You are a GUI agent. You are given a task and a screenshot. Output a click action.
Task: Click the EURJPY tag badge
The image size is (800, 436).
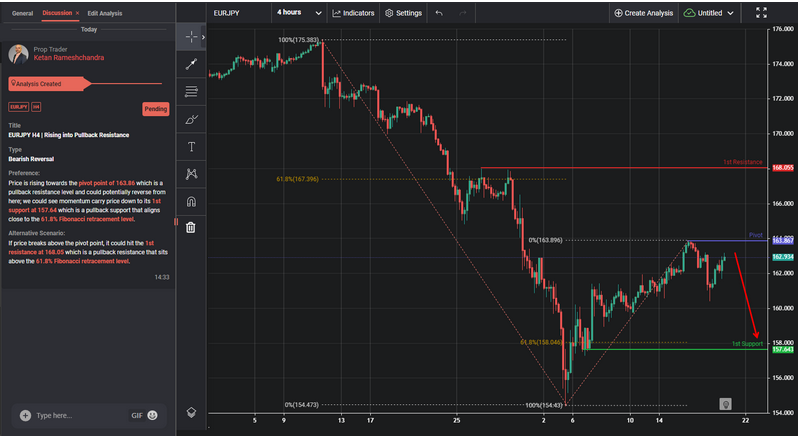click(x=18, y=107)
